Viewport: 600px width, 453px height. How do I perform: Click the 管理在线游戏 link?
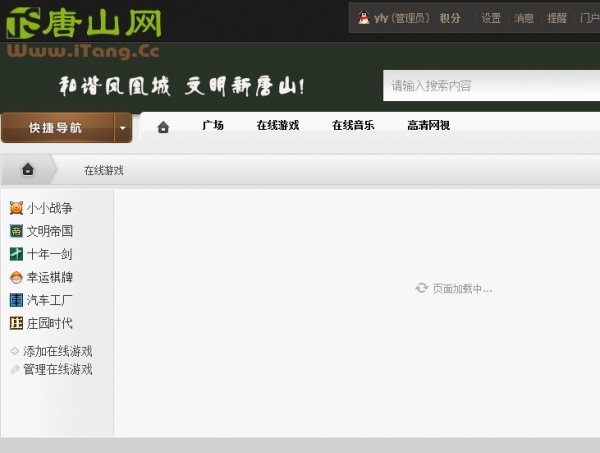coord(58,370)
